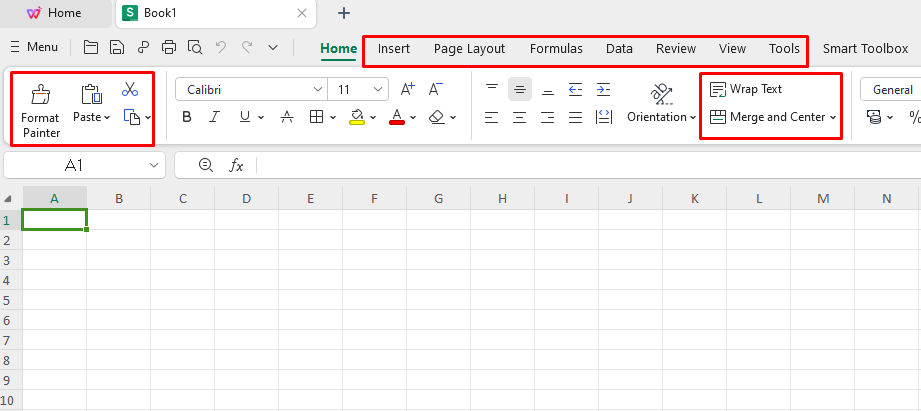The image size is (921, 411).
Task: Expand the Copy options arrow
Action: pyautogui.click(x=147, y=117)
